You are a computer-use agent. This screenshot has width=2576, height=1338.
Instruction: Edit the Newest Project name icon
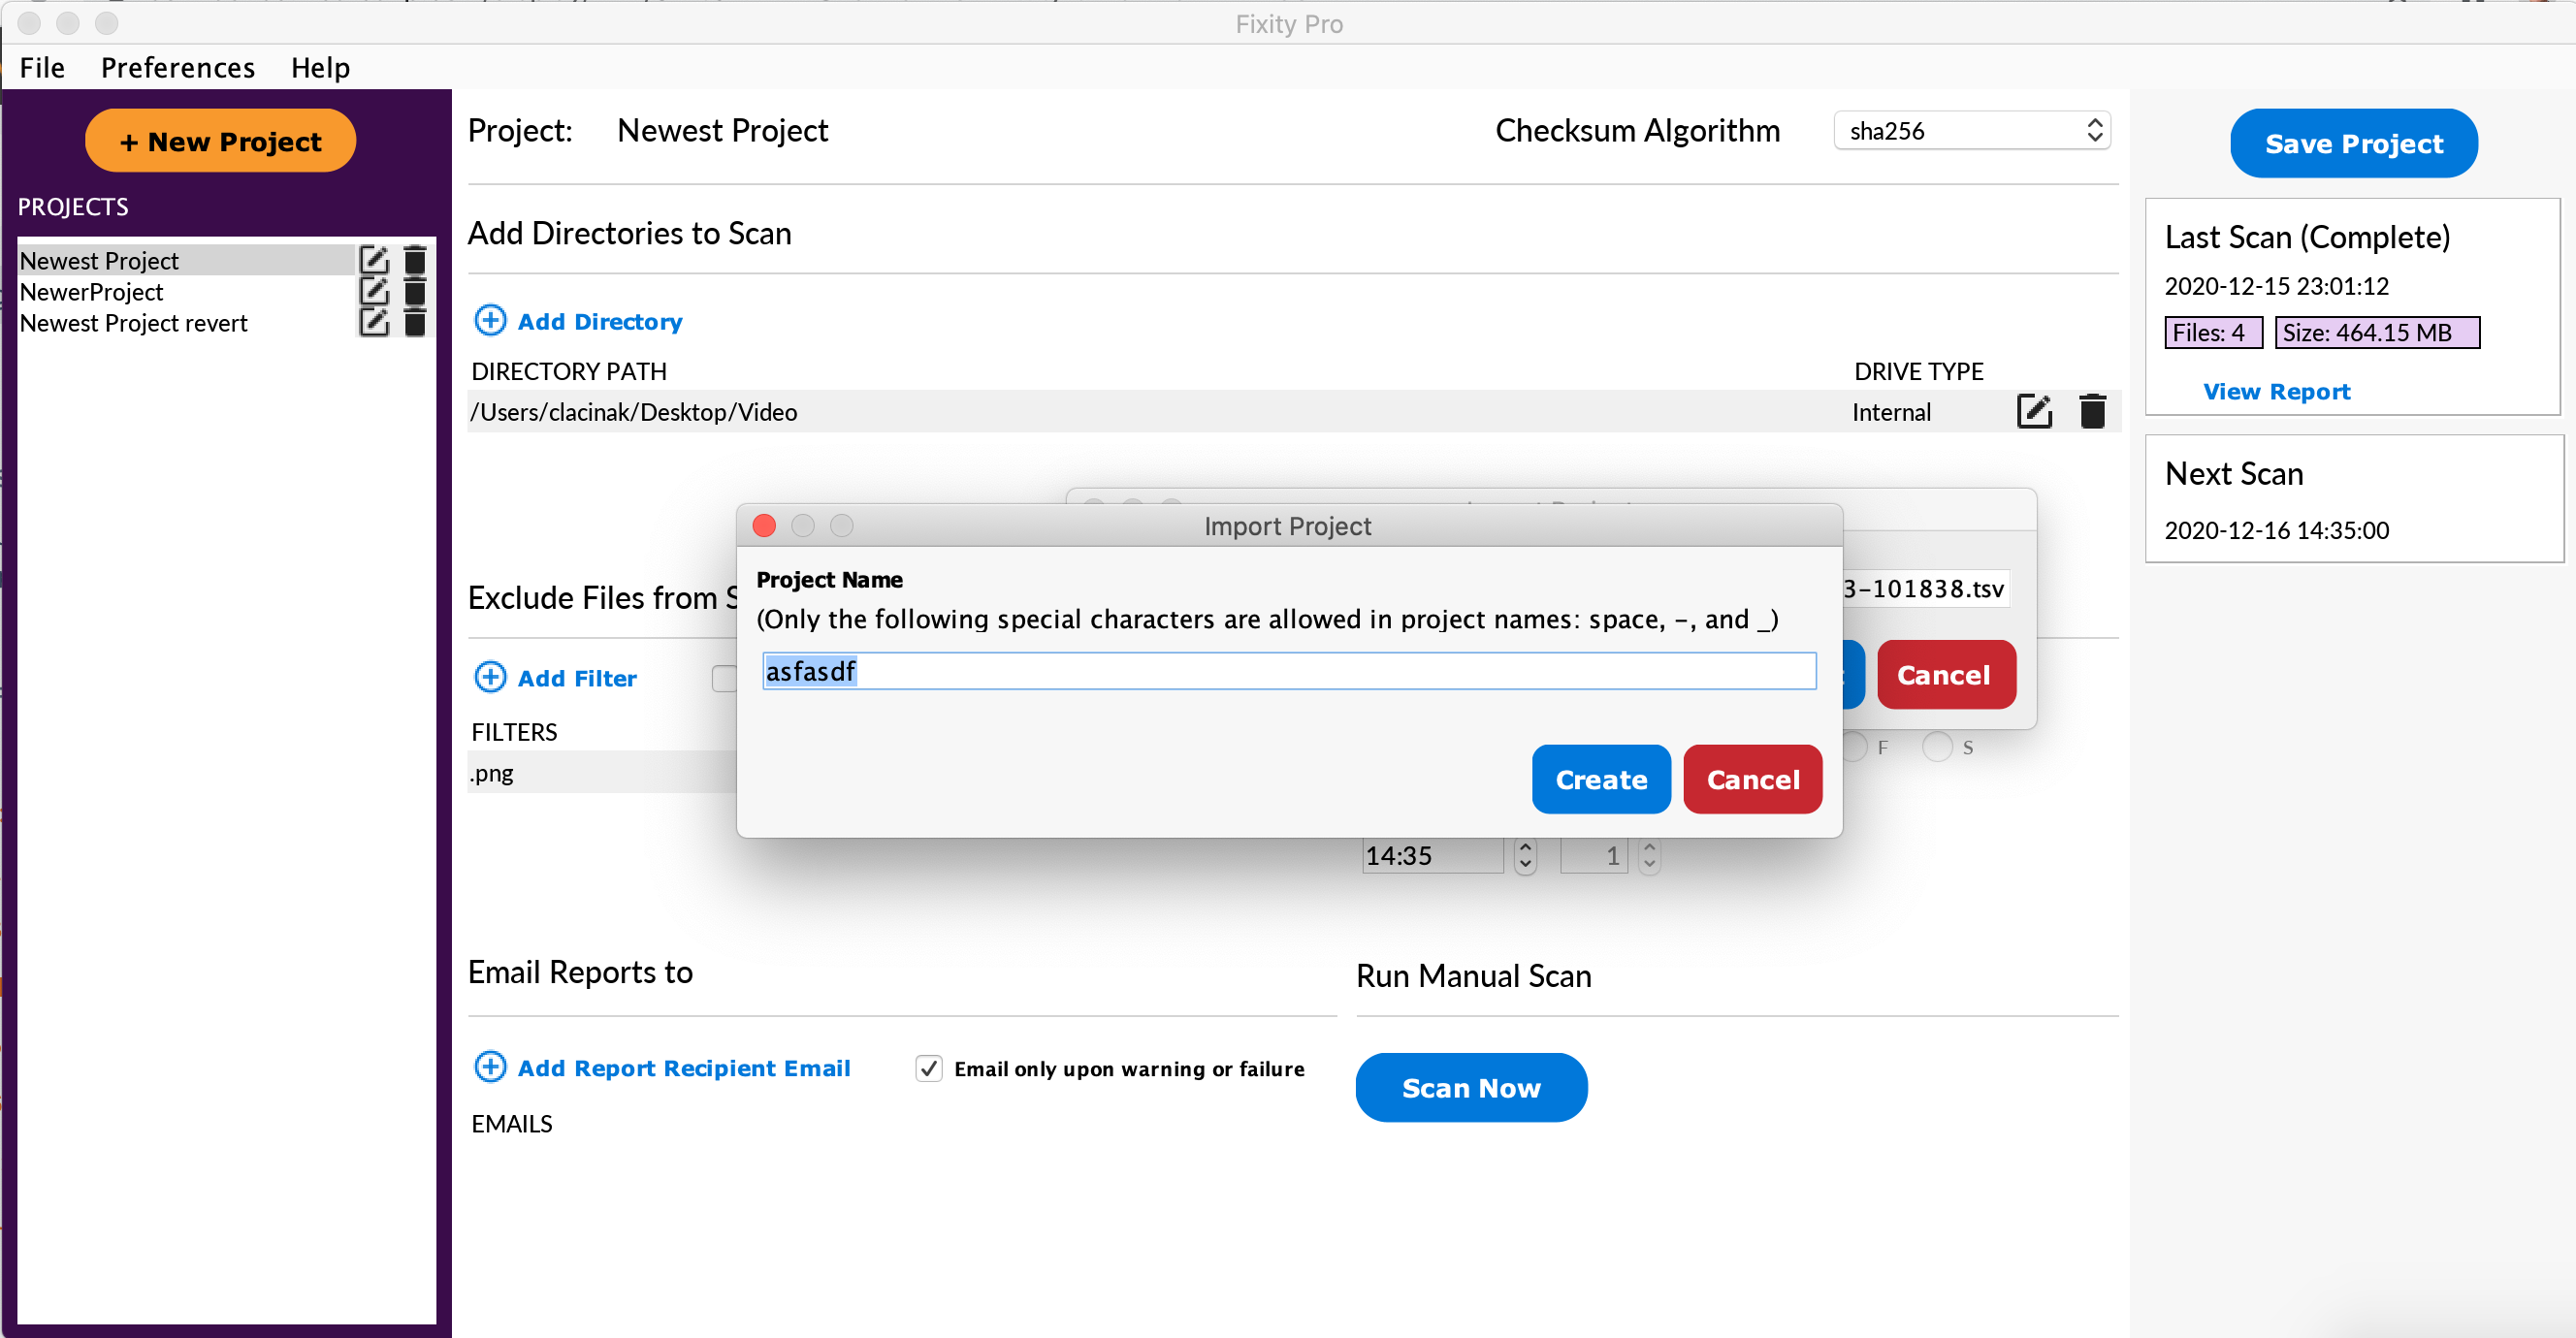(x=373, y=261)
